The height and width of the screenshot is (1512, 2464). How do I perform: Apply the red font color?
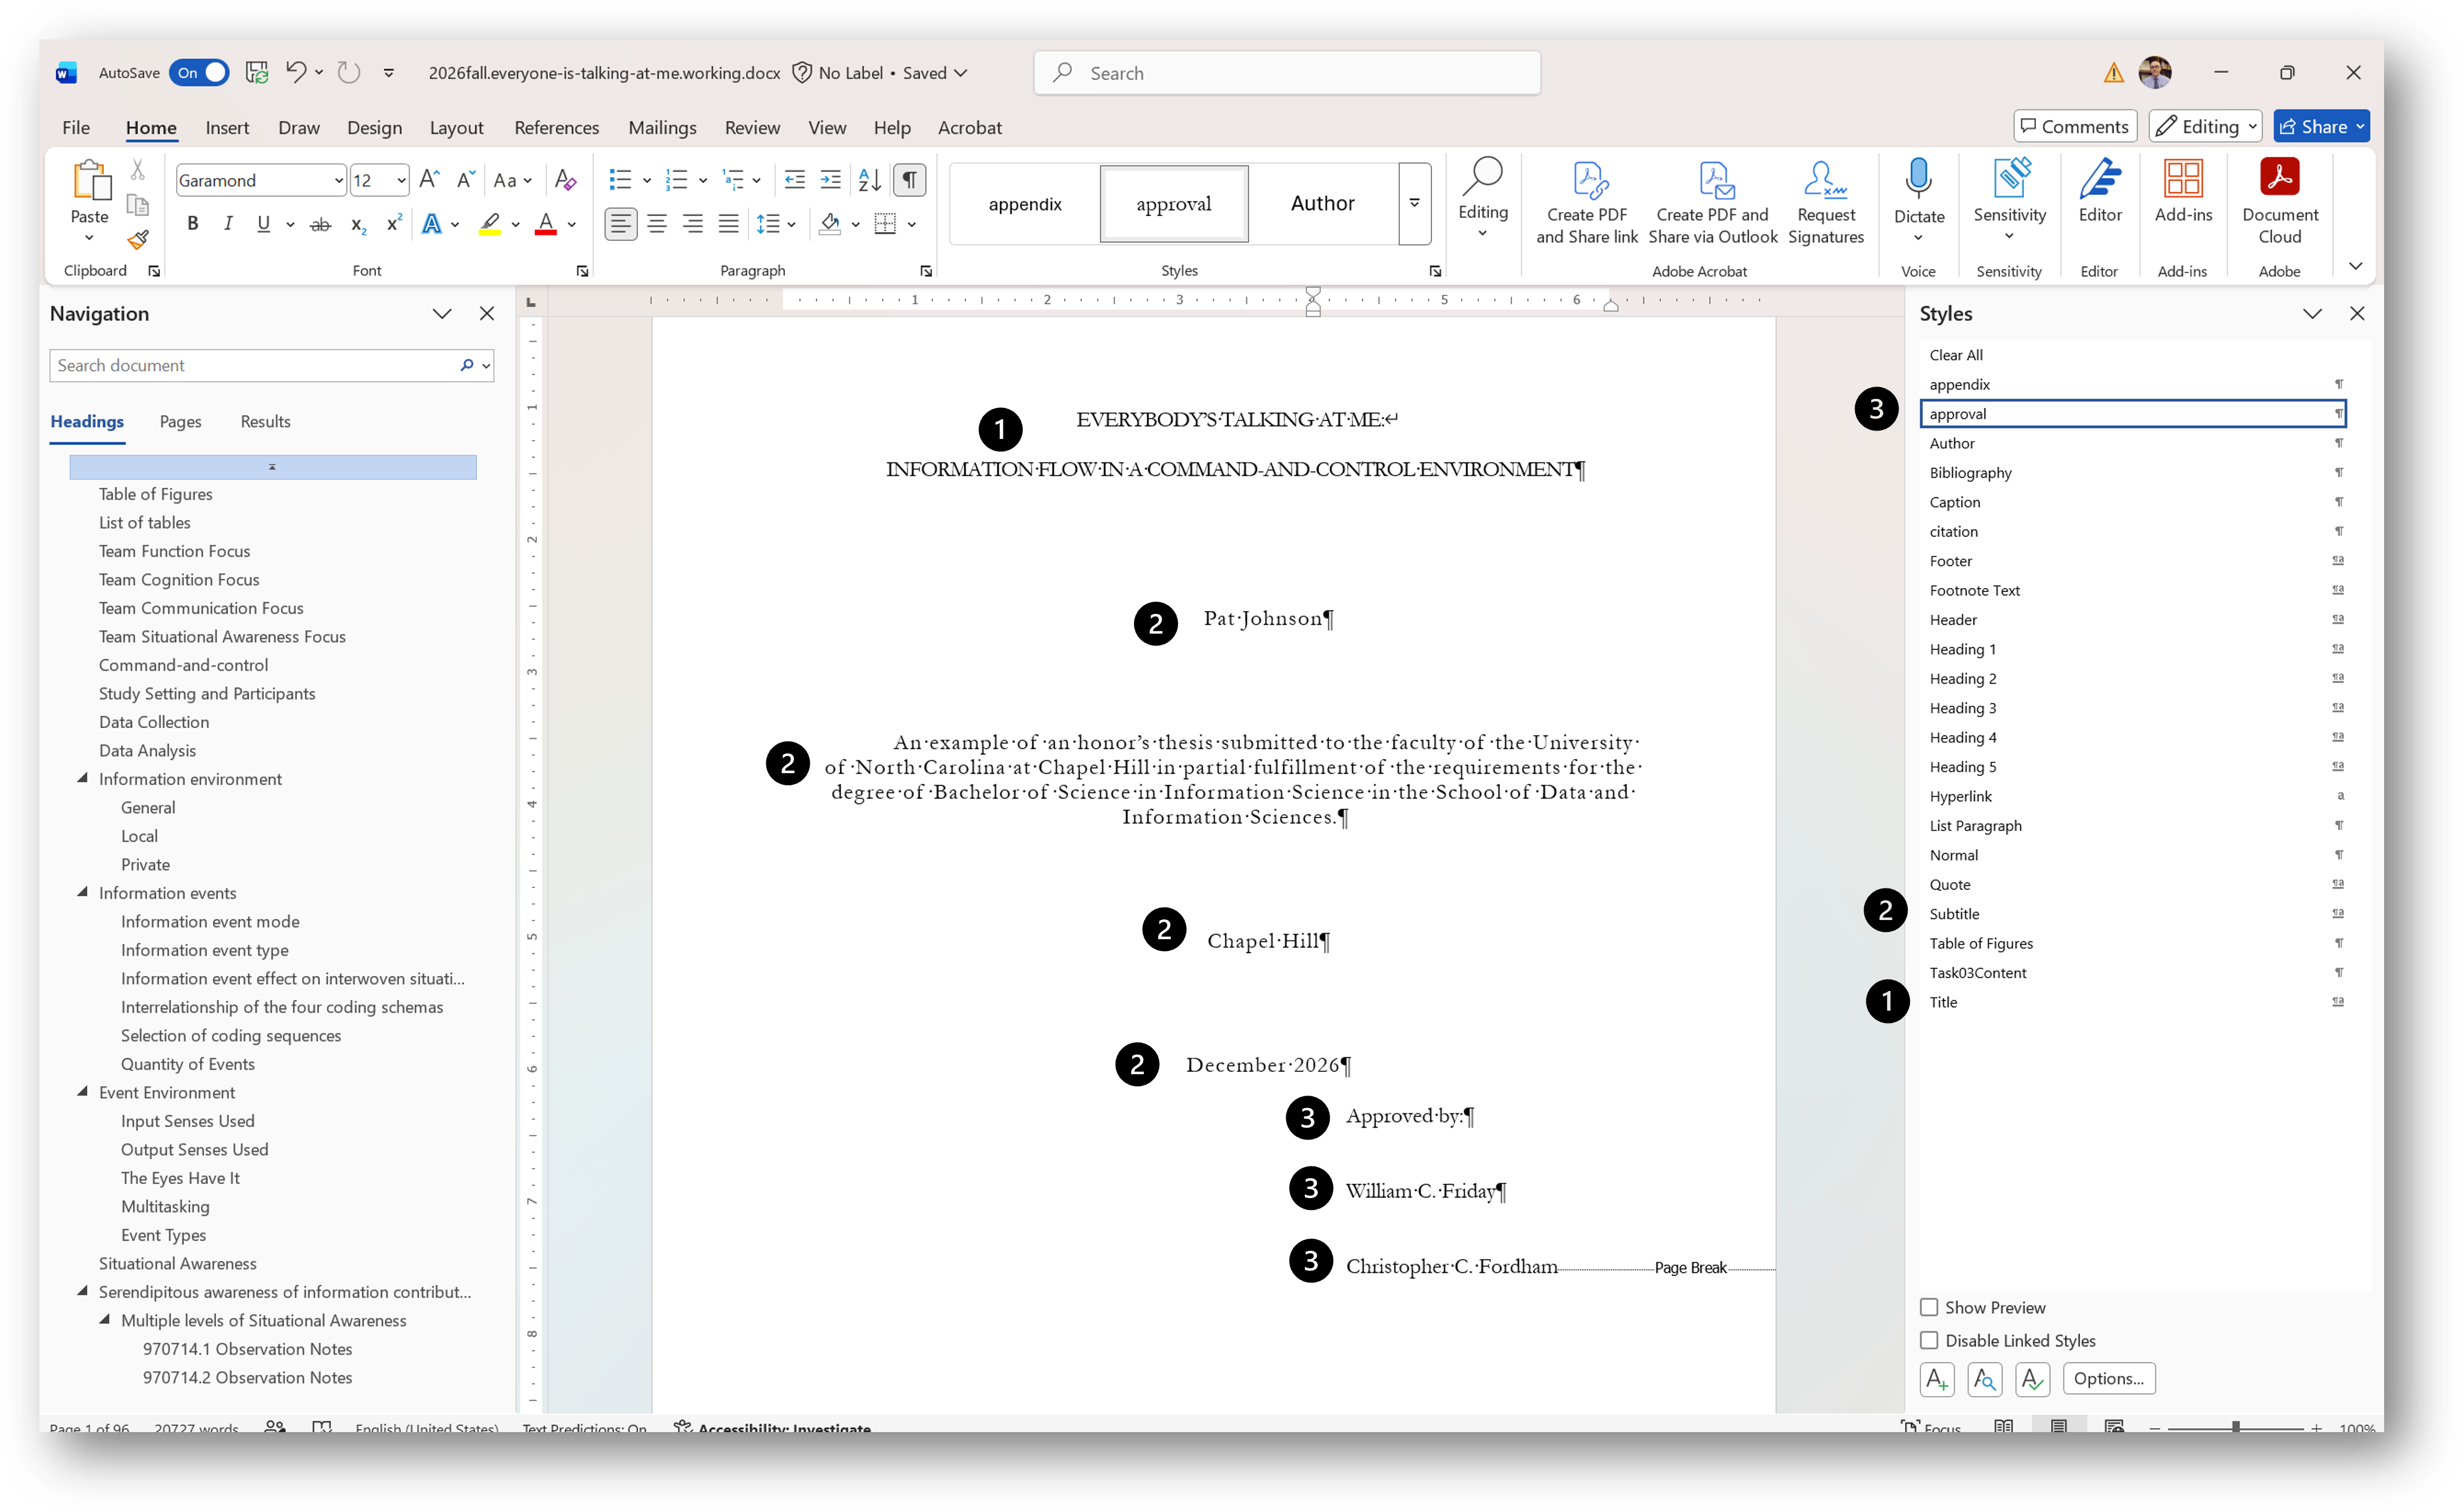click(x=546, y=224)
